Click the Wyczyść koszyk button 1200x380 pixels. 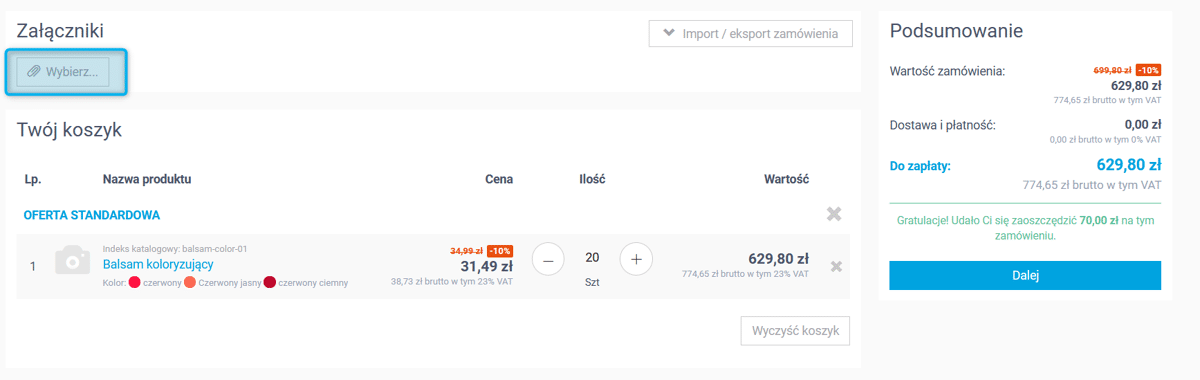796,331
